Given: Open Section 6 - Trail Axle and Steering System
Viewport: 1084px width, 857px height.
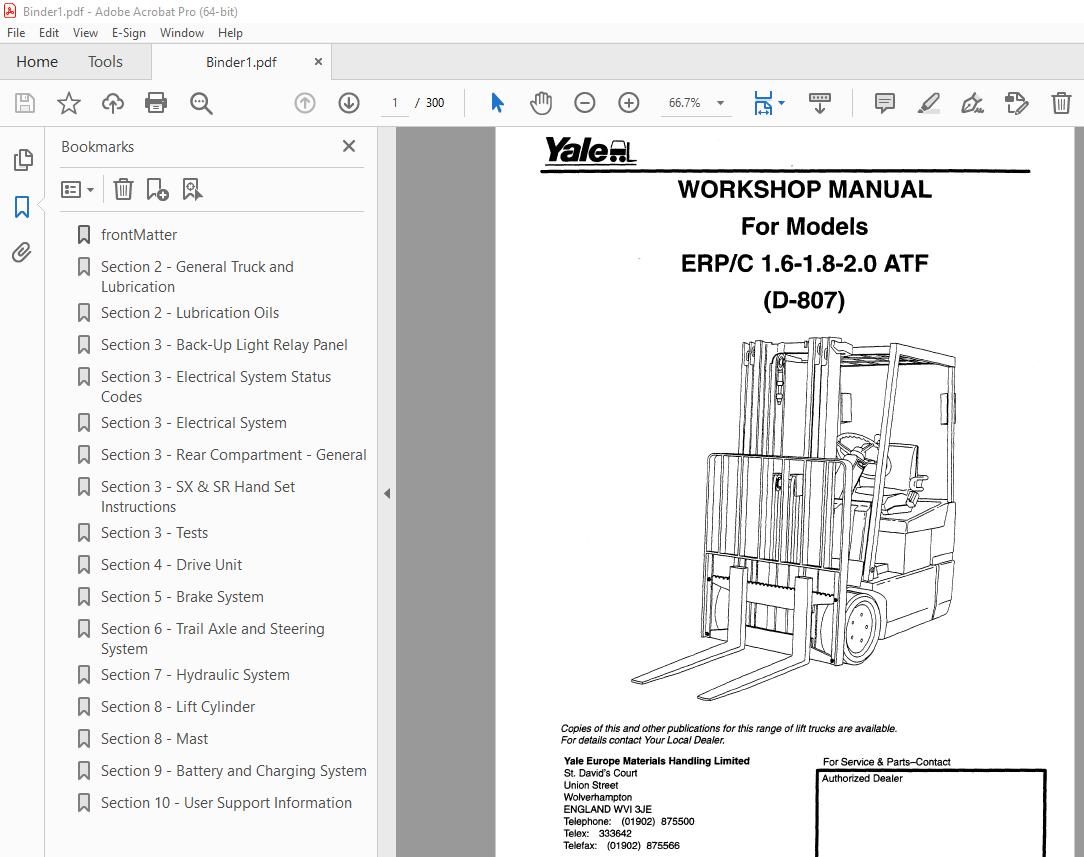Looking at the screenshot, I should [212, 638].
